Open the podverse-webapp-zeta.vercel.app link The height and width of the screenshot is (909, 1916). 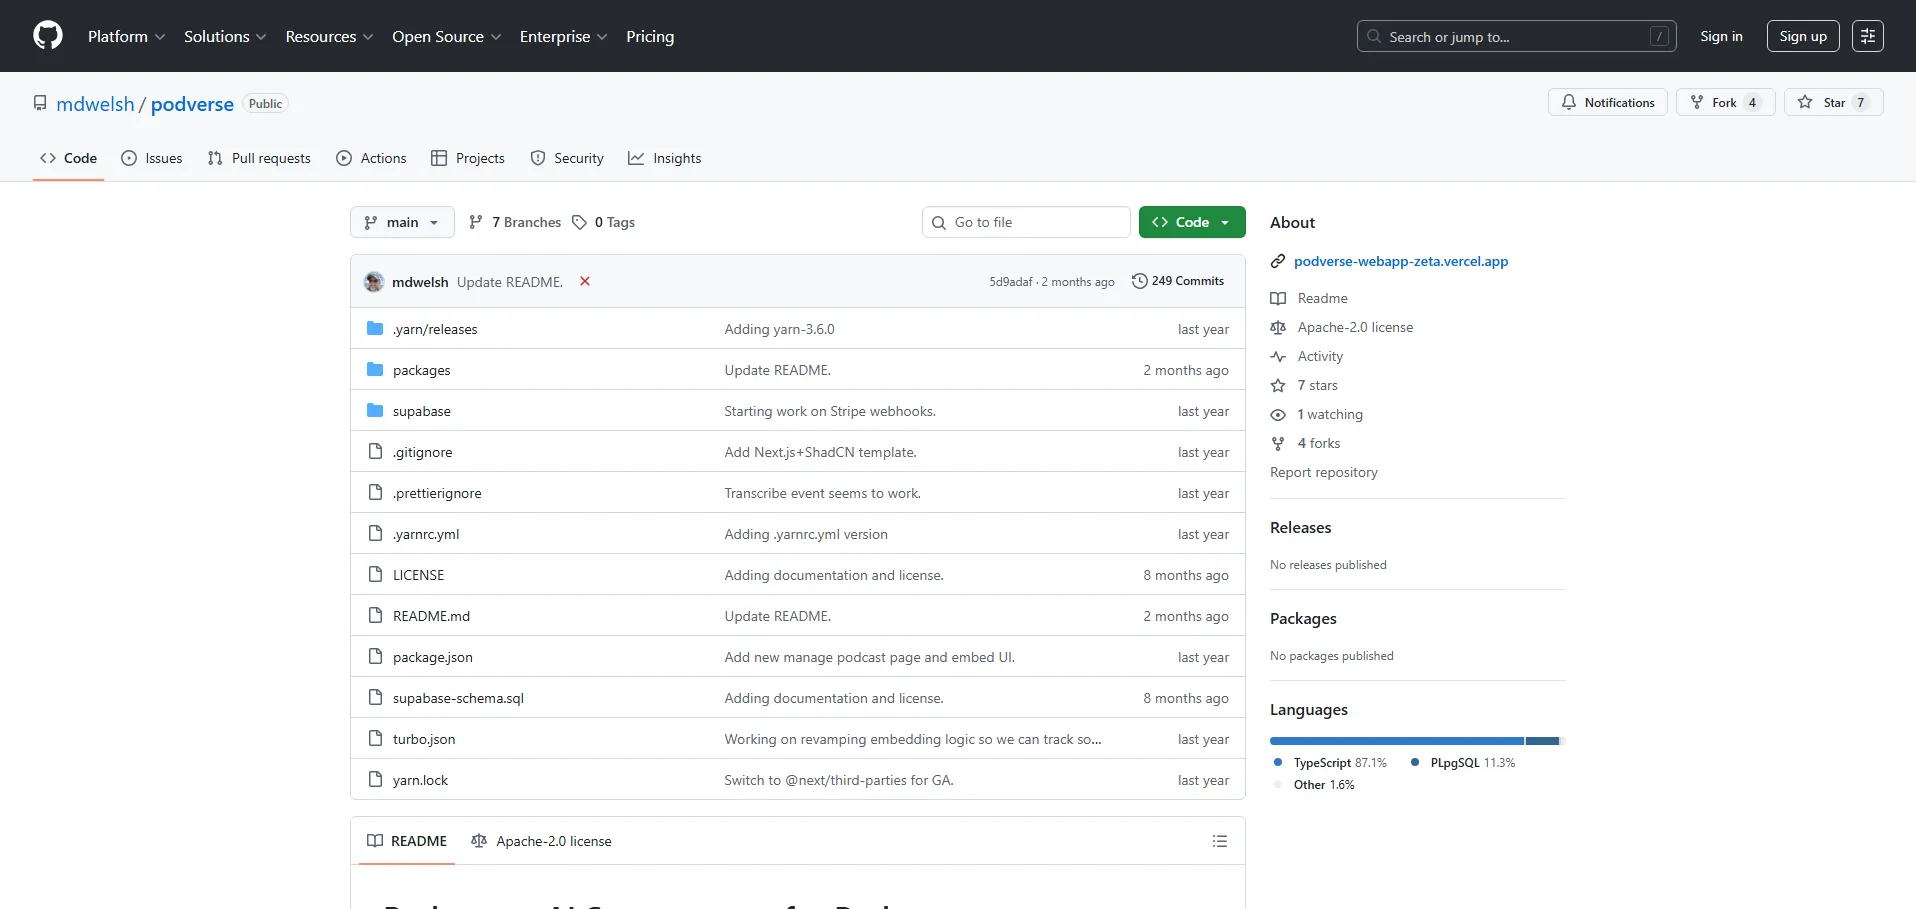(x=1400, y=261)
